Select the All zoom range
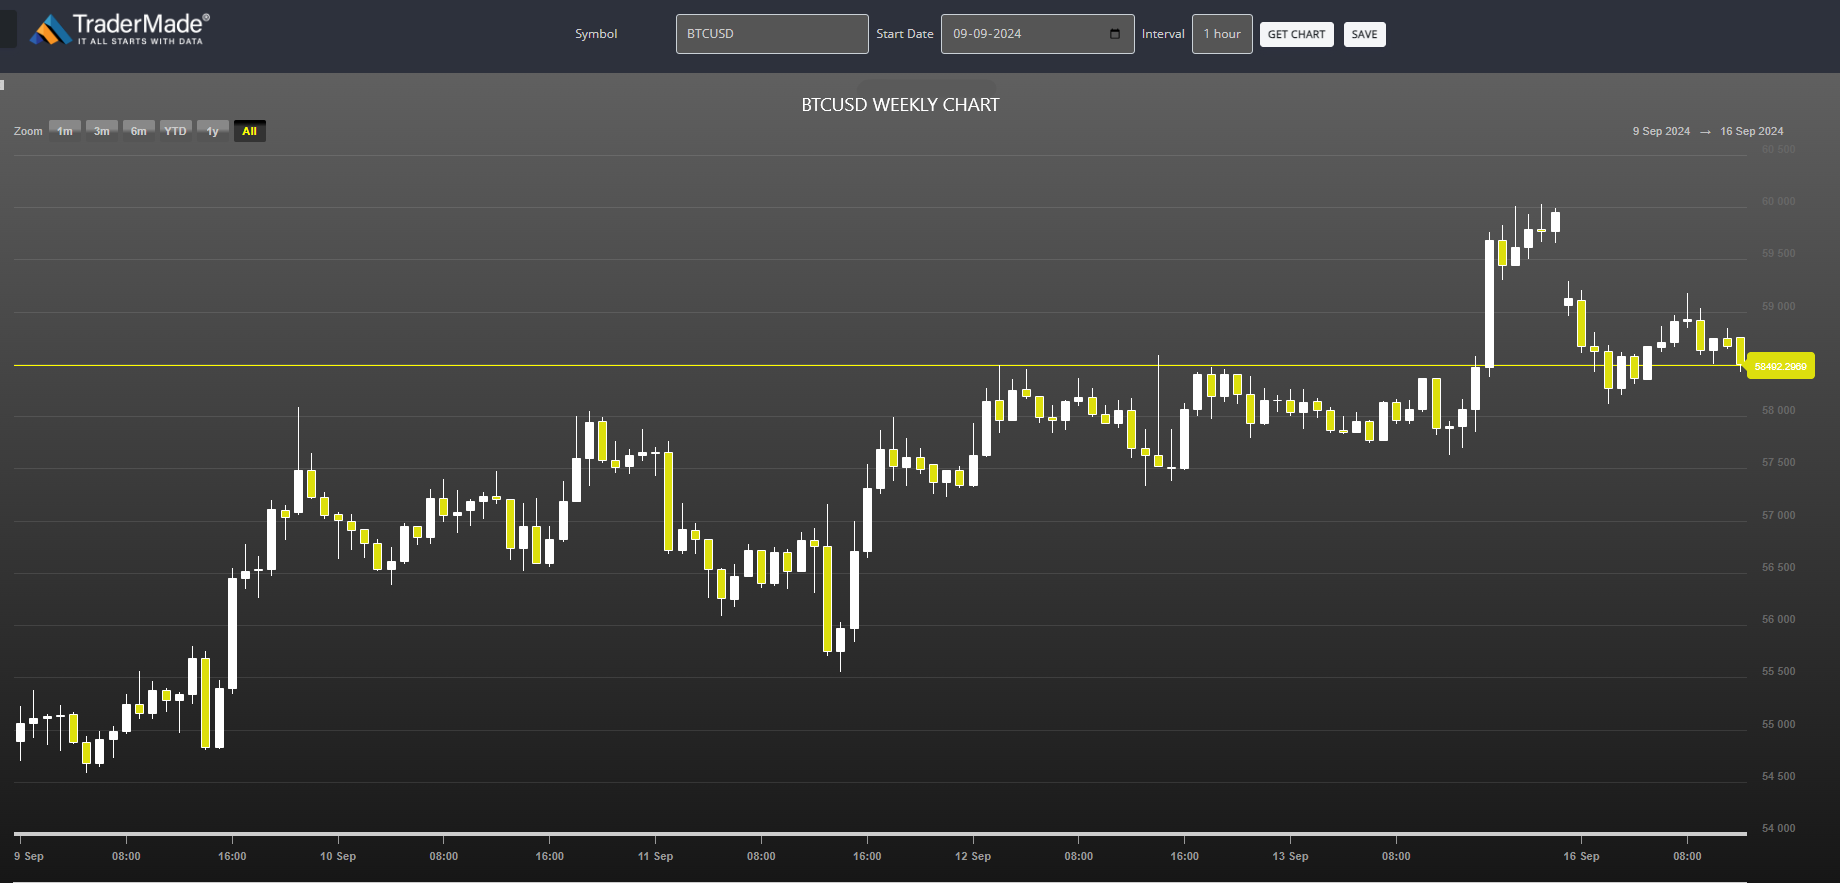The height and width of the screenshot is (883, 1840). pyautogui.click(x=250, y=131)
